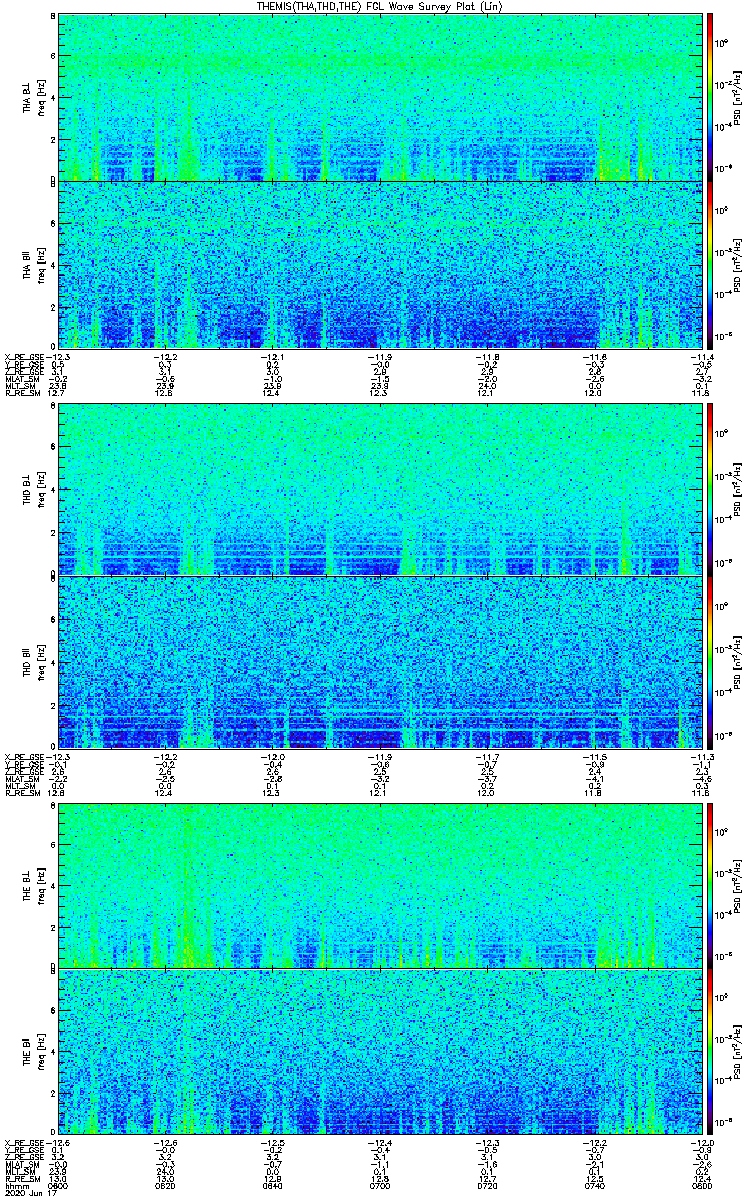The height and width of the screenshot is (1200, 750).
Task: Click the X_RE_GSE label under the THA panels
Action: point(23,357)
